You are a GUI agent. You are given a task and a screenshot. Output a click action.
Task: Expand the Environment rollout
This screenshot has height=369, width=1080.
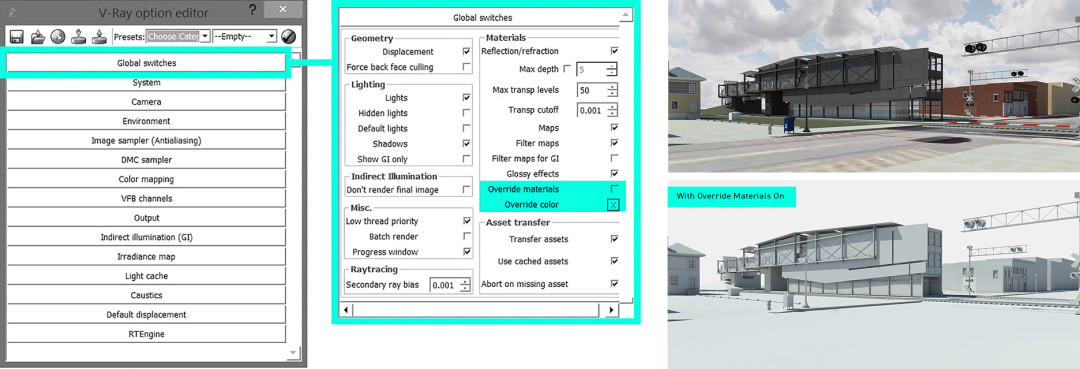coord(146,121)
